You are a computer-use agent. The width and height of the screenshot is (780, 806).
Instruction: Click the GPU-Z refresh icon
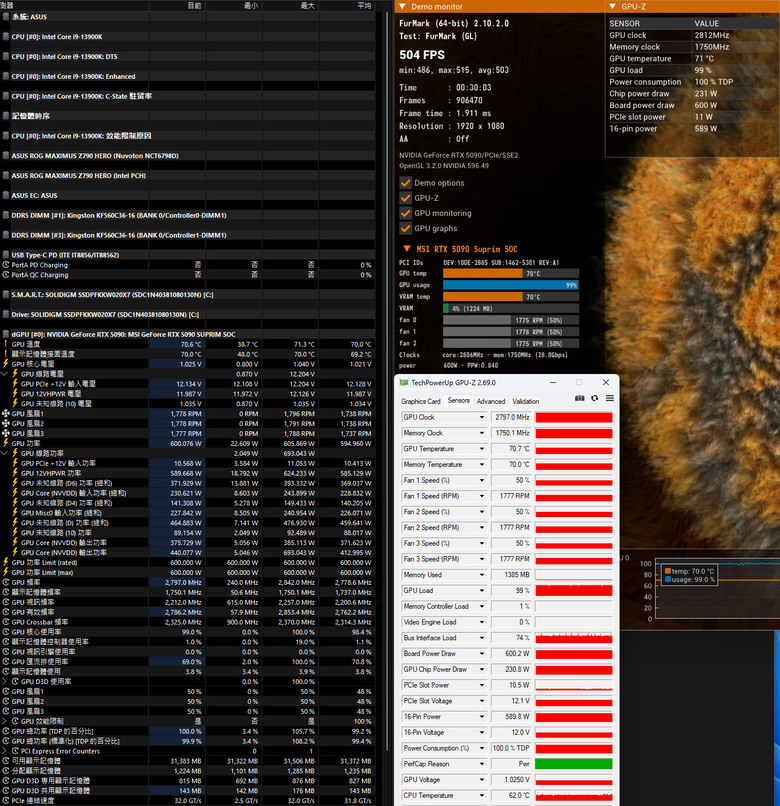click(594, 398)
